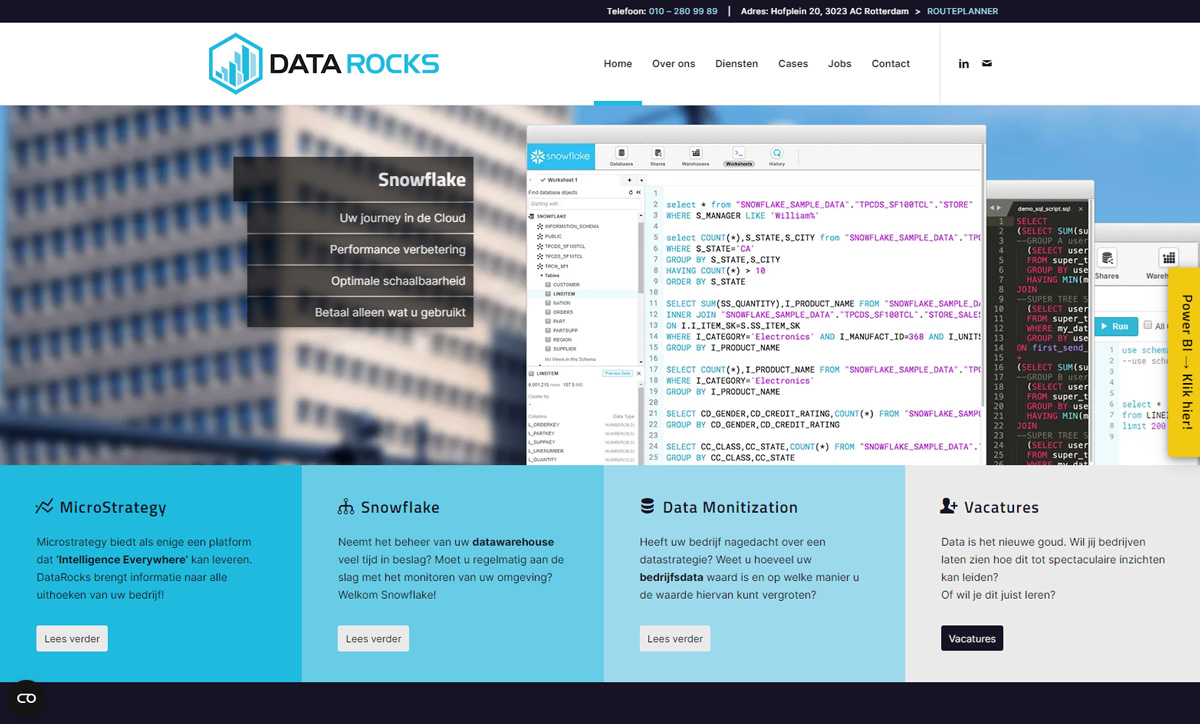Open the DataRocks LinkedIn icon
Image resolution: width=1200 pixels, height=724 pixels.
point(963,63)
